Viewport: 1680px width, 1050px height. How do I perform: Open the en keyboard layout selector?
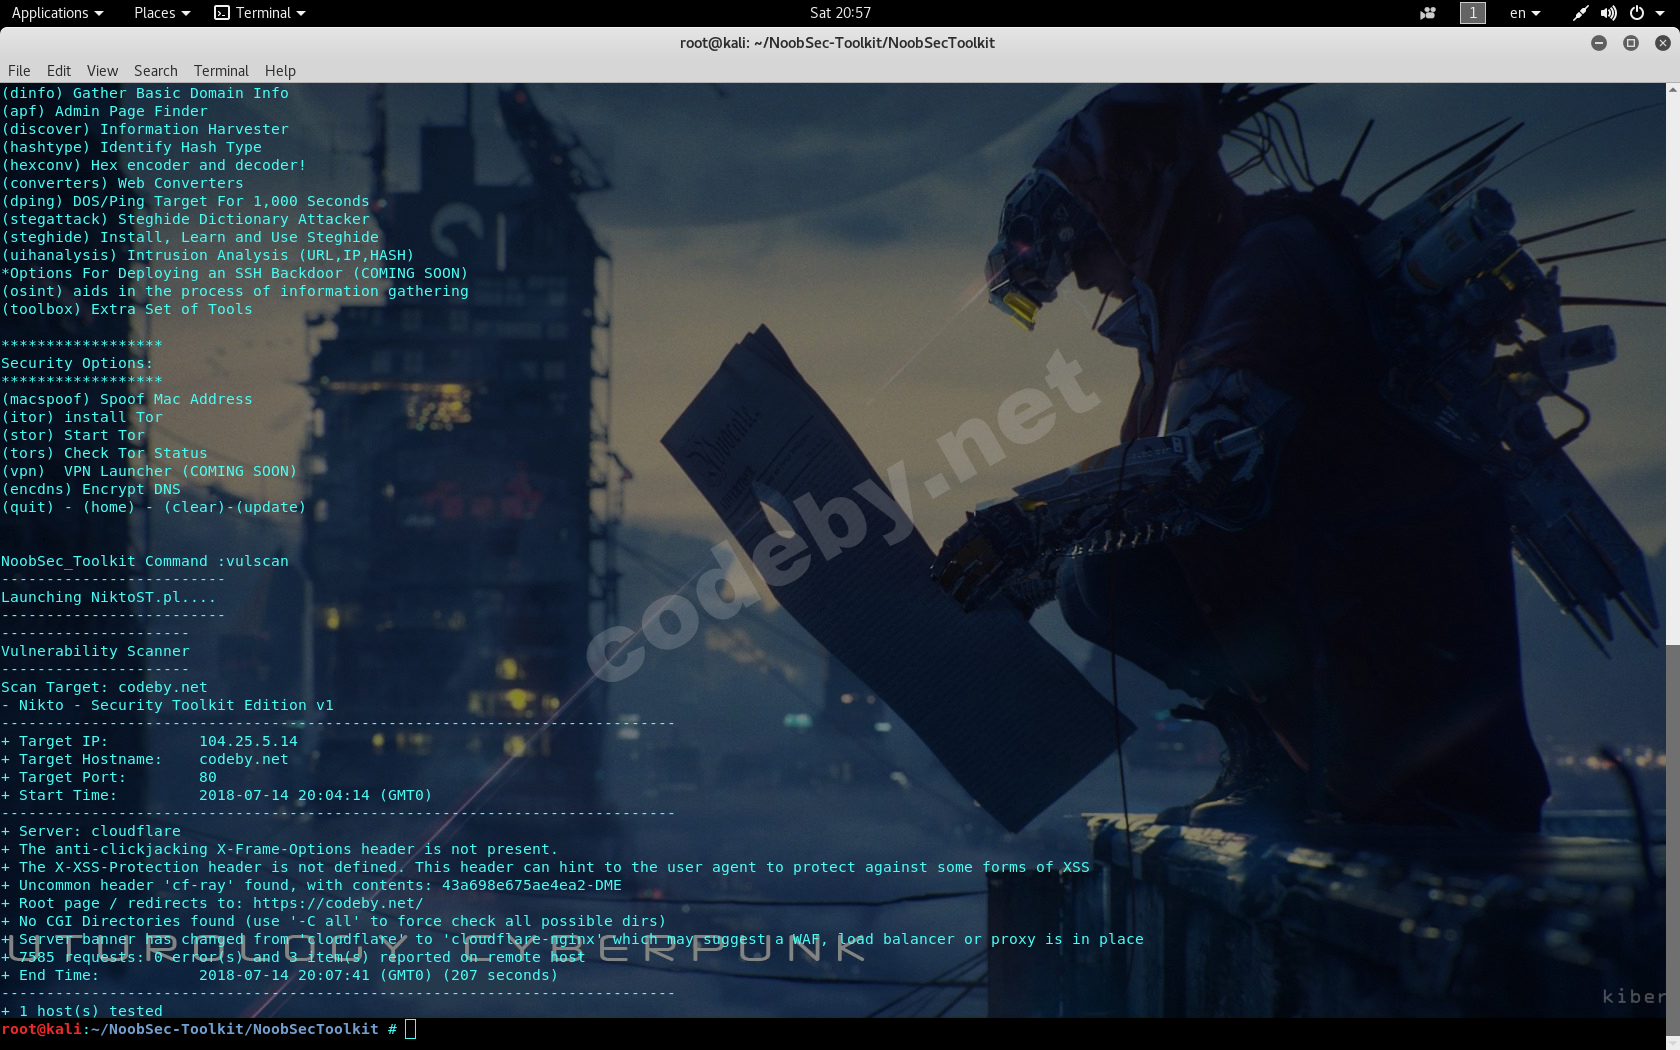pos(1524,13)
